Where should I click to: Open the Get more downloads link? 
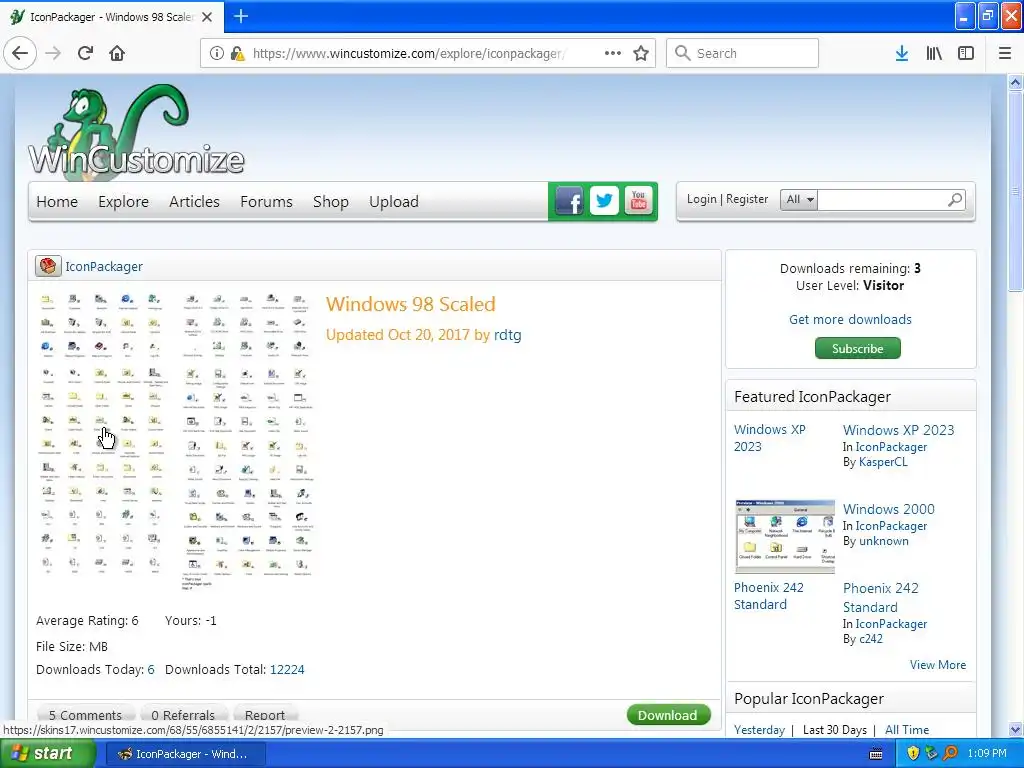pyautogui.click(x=850, y=319)
